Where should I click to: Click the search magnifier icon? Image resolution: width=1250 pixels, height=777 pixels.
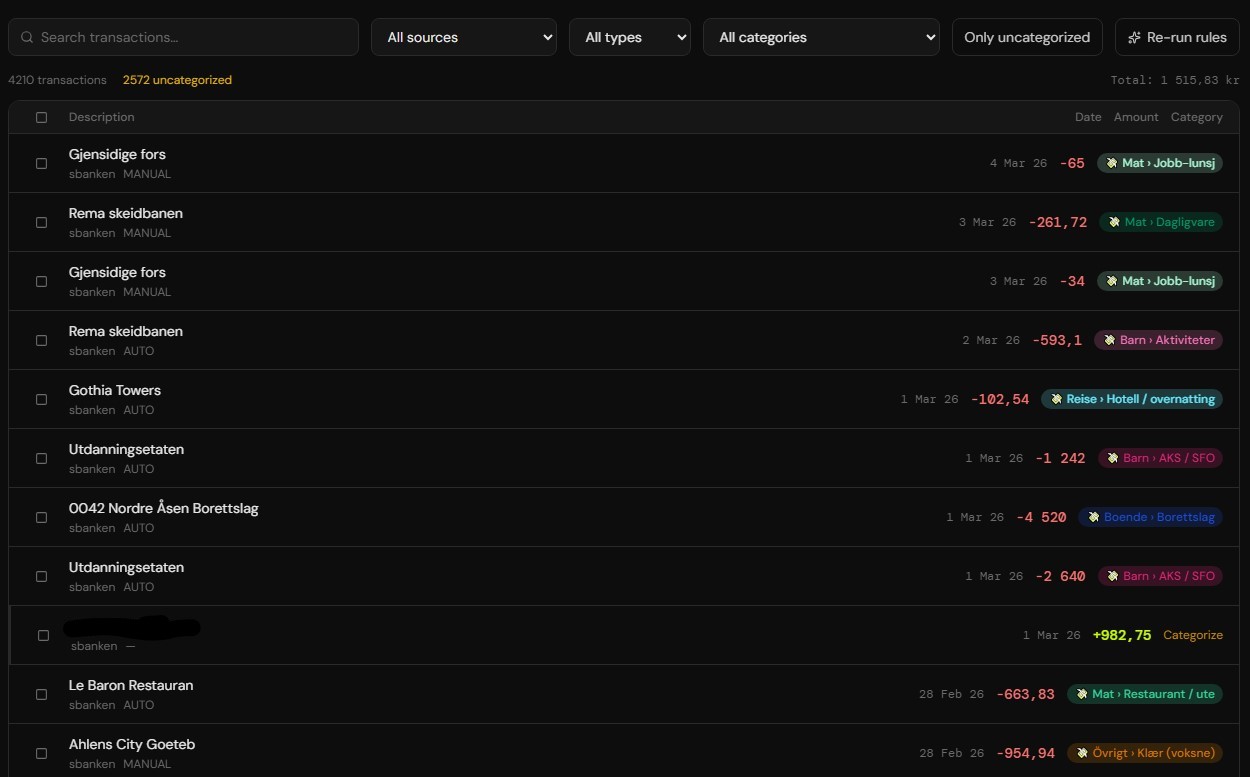click(x=27, y=37)
